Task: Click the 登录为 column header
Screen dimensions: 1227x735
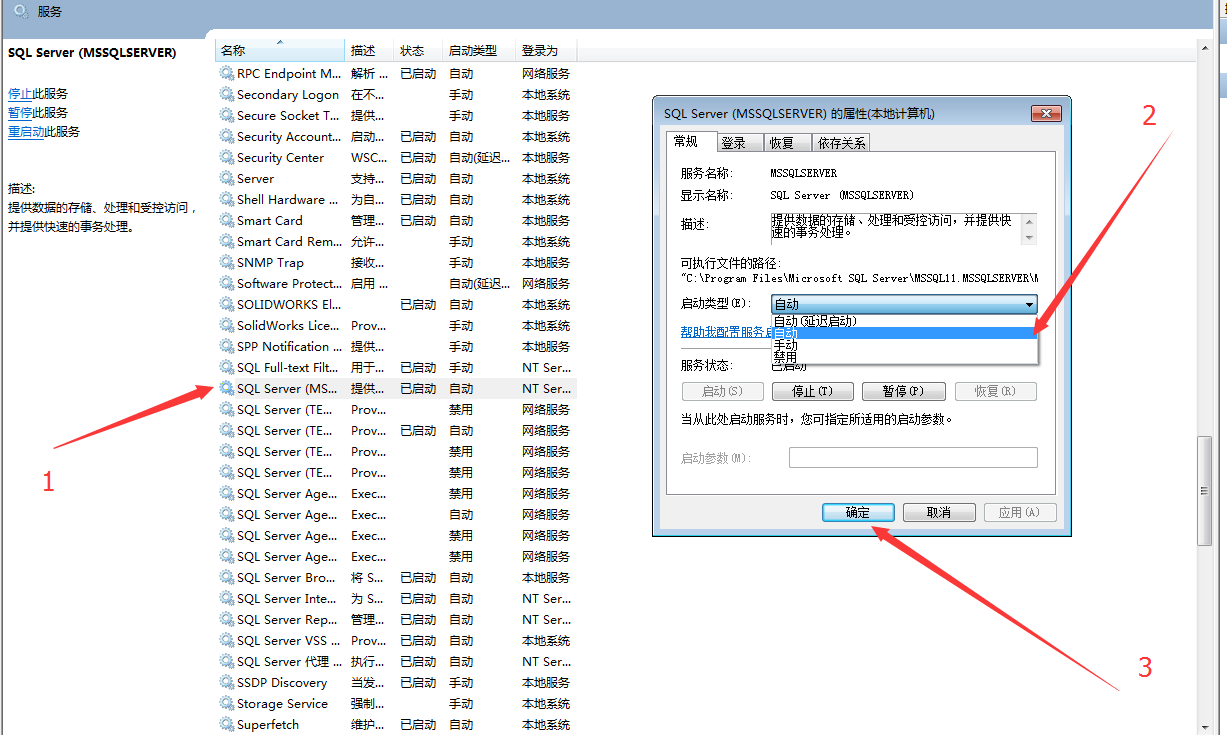Action: pyautogui.click(x=547, y=50)
